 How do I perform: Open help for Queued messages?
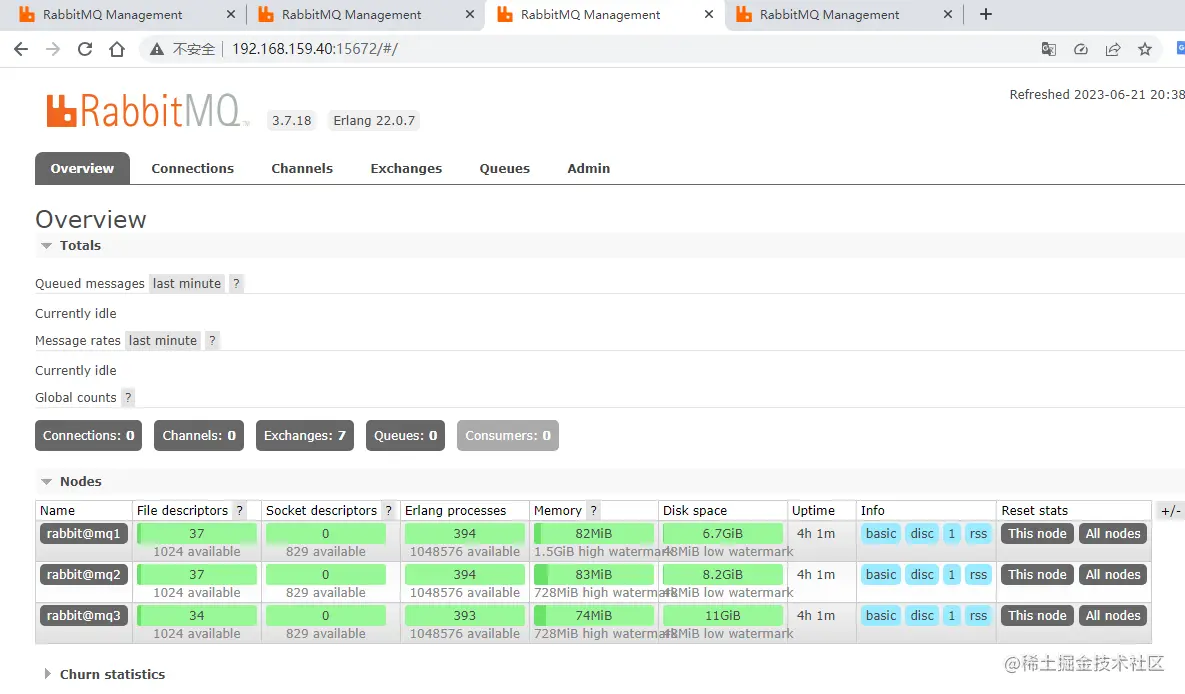(x=236, y=283)
